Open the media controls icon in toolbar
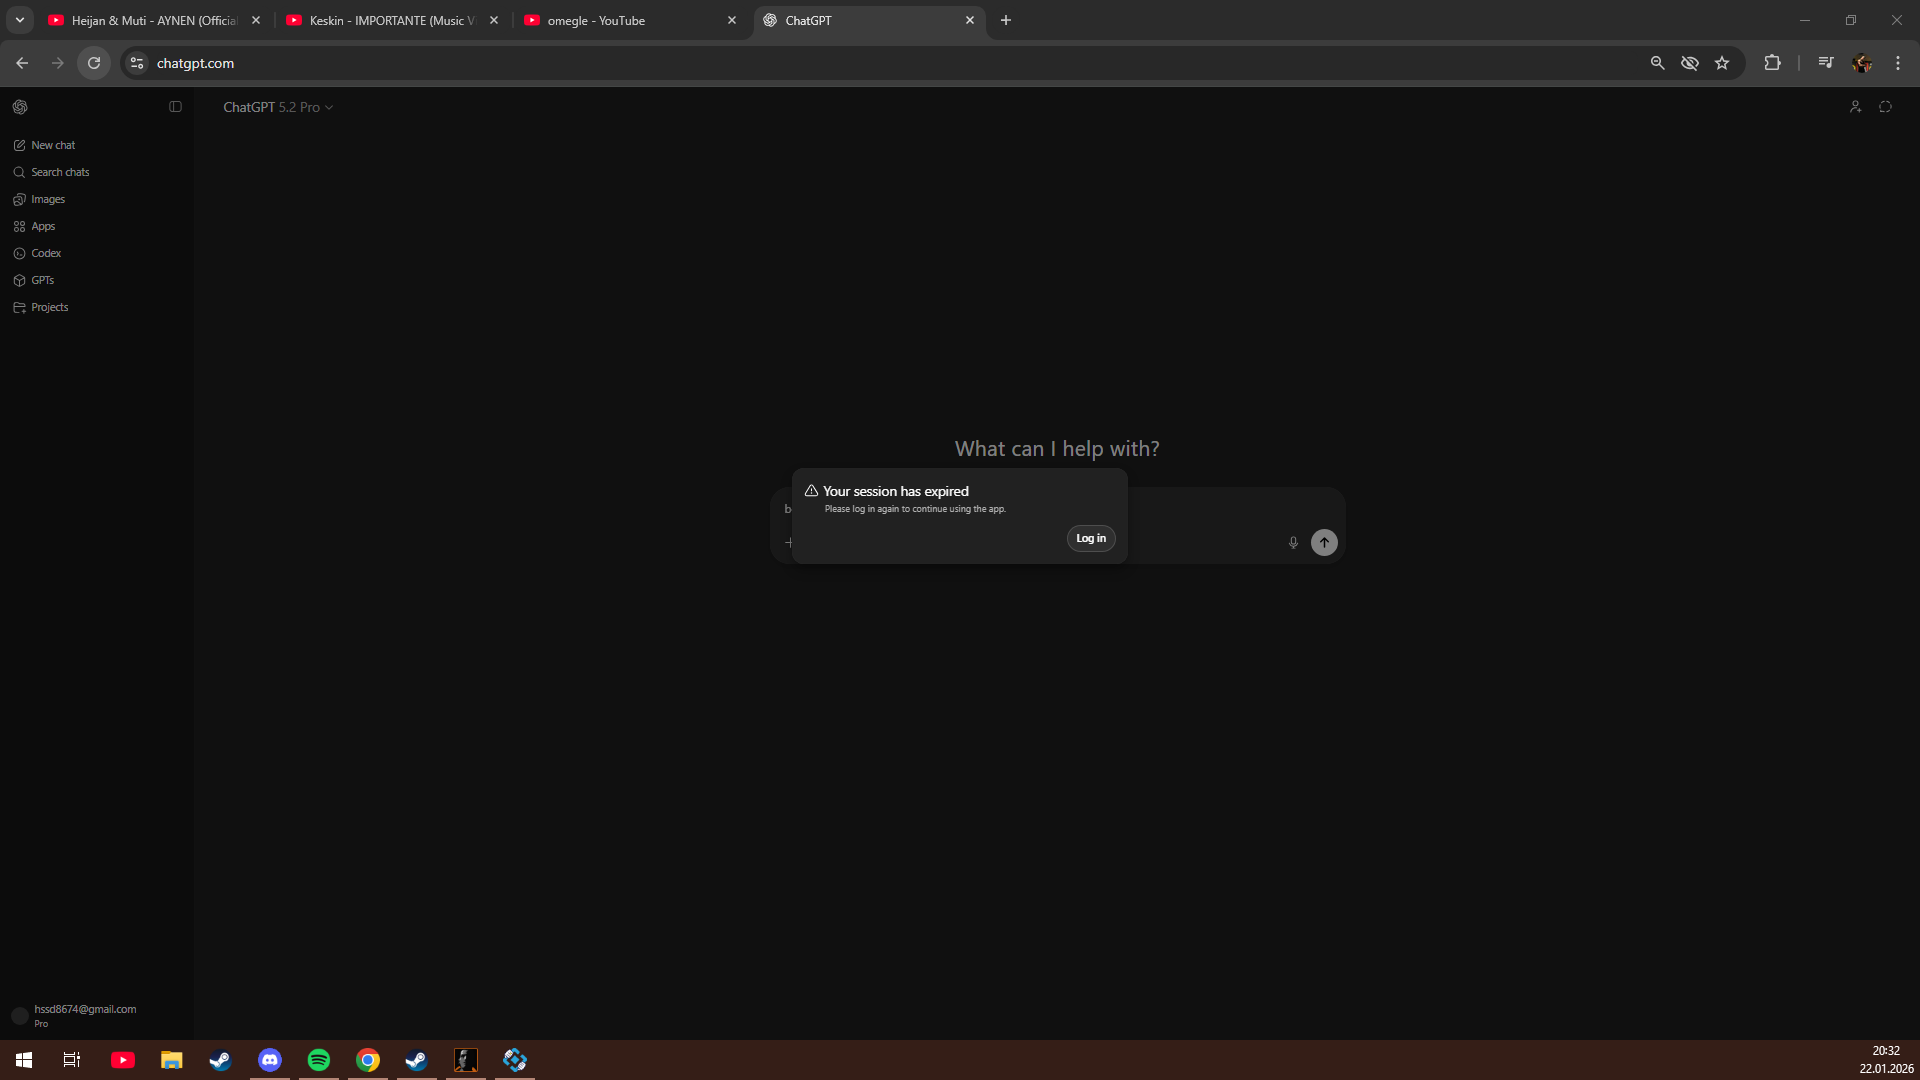Viewport: 1920px width, 1080px height. point(1826,63)
